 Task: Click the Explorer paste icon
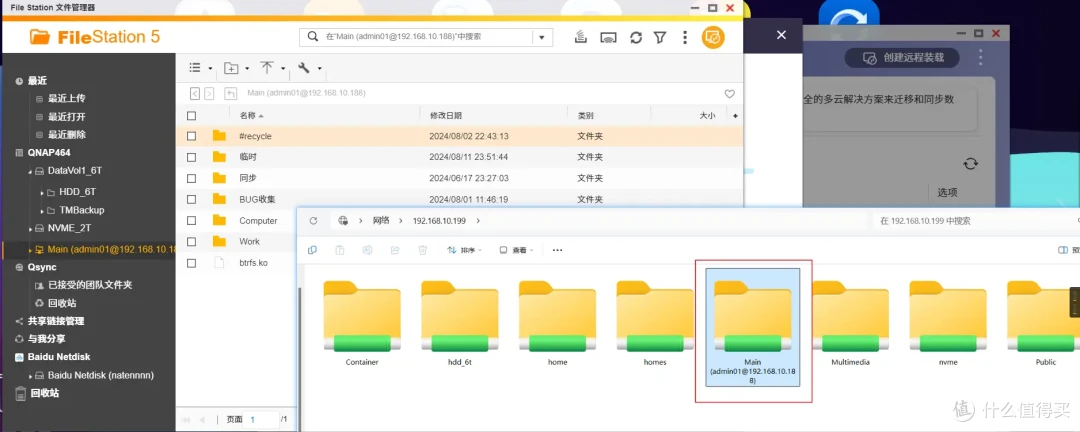(340, 250)
